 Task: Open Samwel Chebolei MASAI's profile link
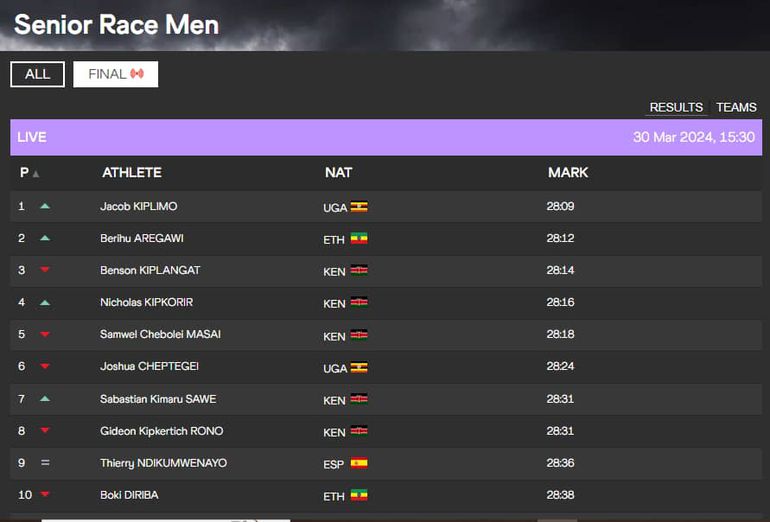(x=160, y=334)
